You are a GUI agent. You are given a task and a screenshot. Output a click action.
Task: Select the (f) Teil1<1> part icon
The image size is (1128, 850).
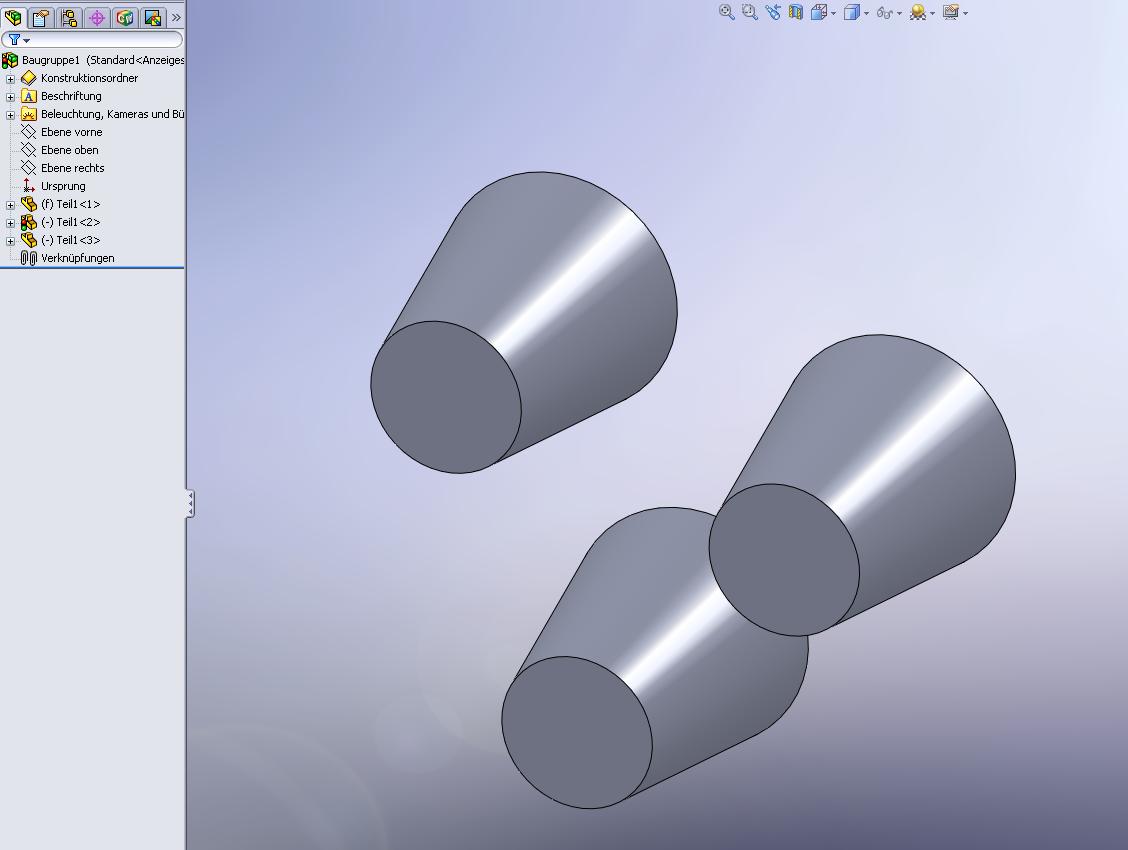pos(29,204)
